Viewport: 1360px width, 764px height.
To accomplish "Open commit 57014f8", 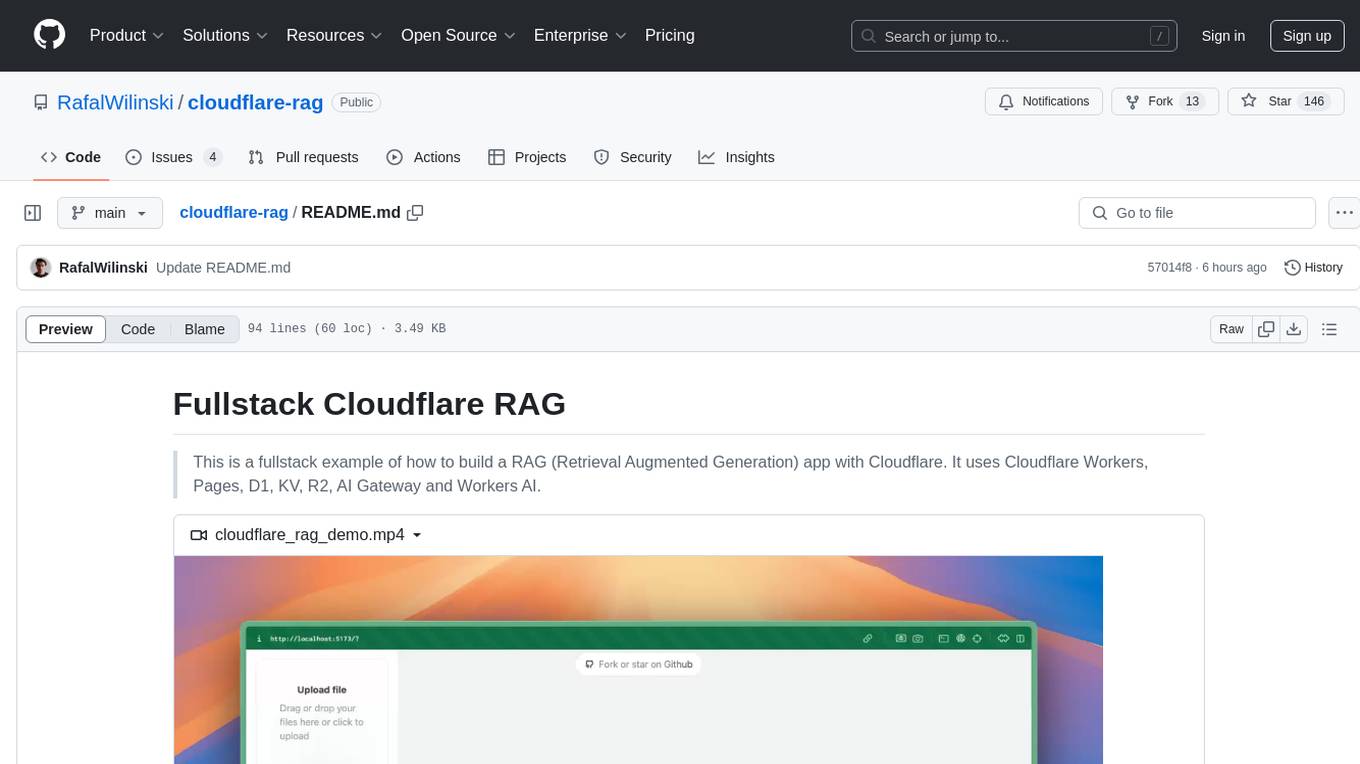I will tap(1169, 268).
